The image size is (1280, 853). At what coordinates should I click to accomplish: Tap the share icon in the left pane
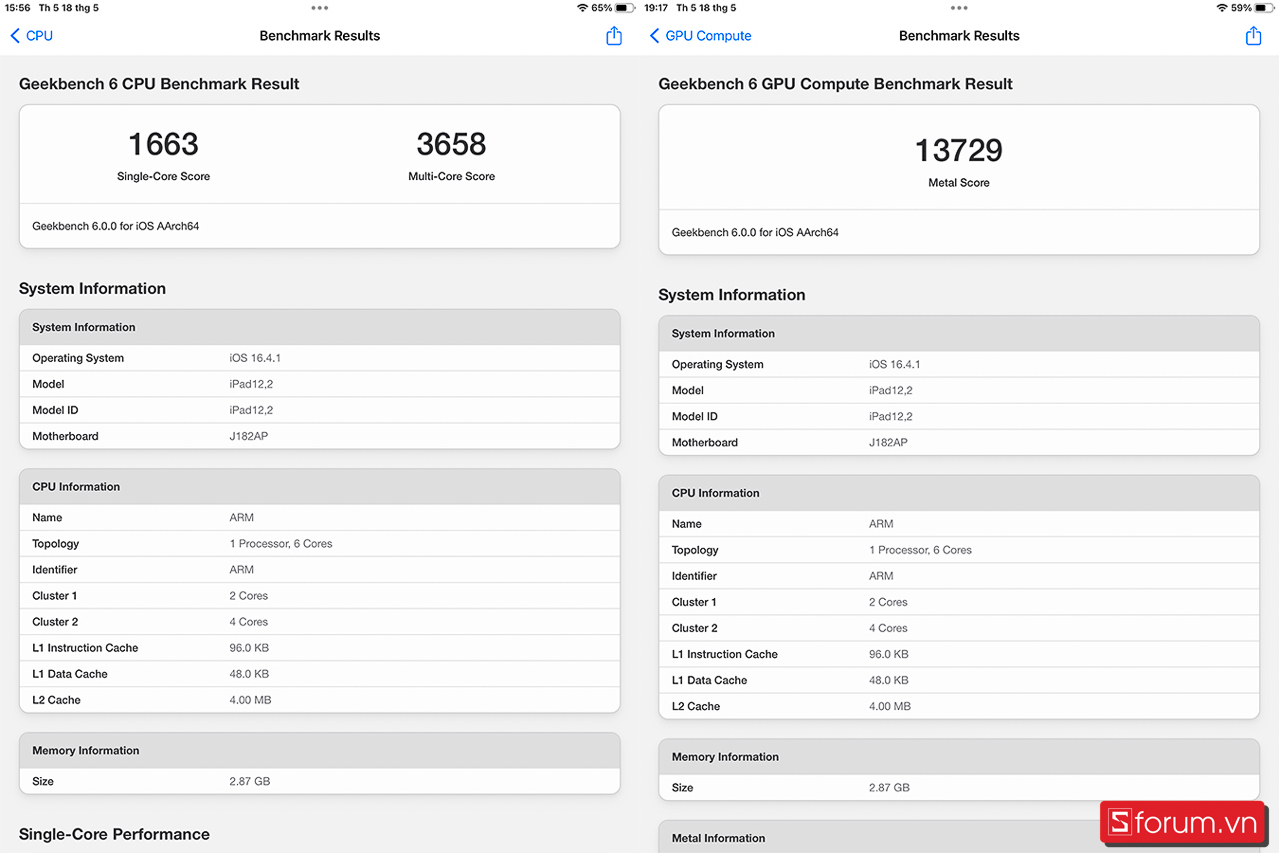pos(614,36)
